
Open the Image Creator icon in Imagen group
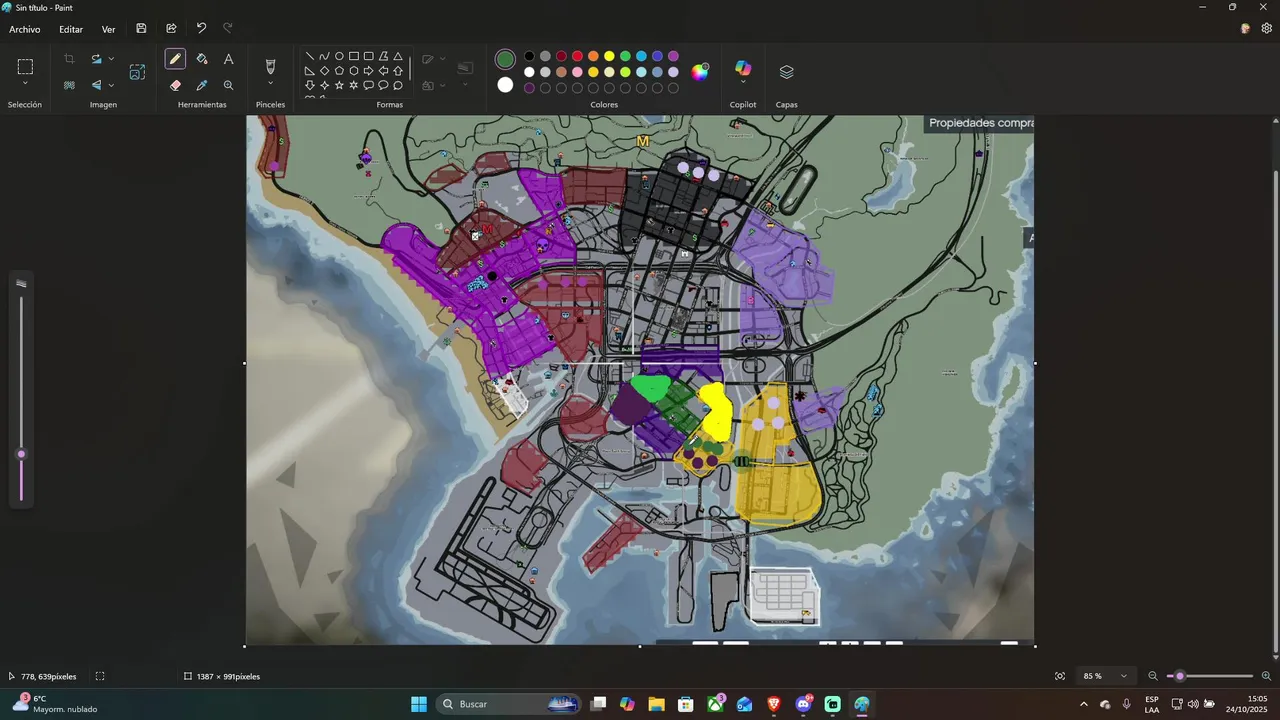click(x=137, y=72)
